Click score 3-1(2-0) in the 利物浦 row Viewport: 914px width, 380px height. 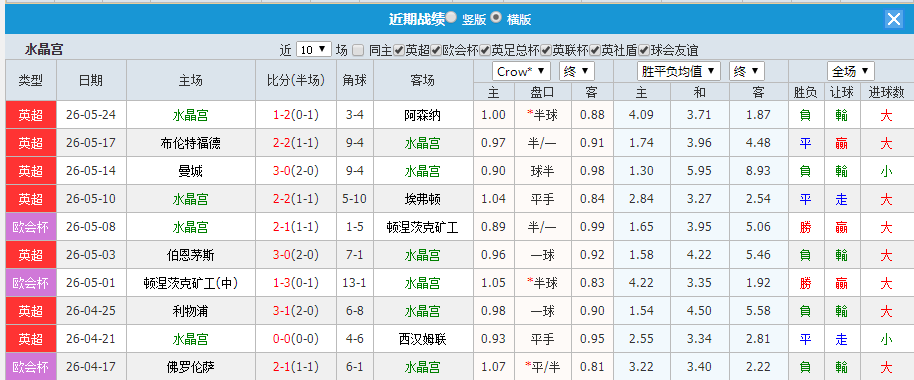[296, 311]
